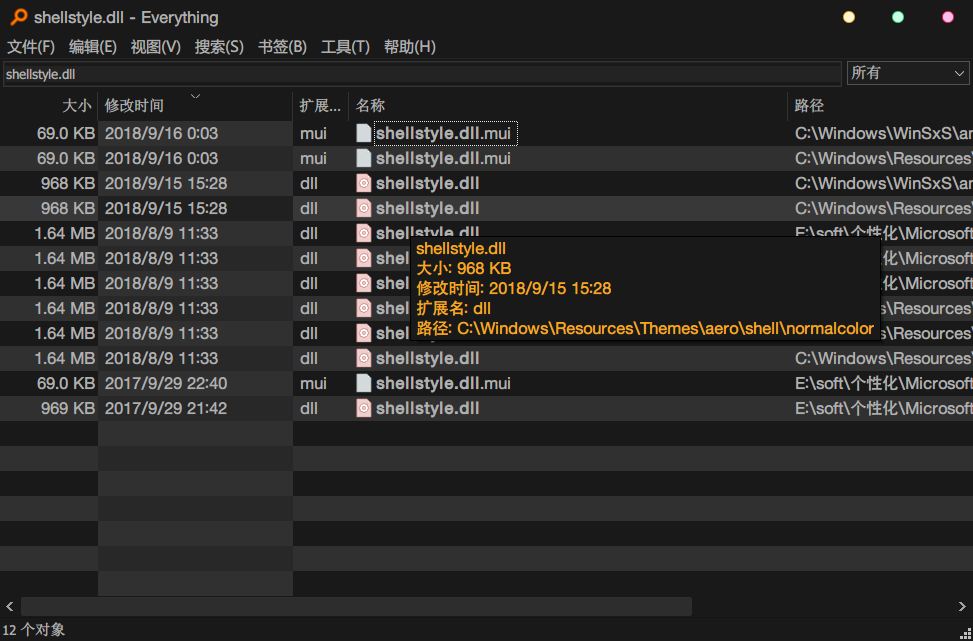Sort by the 扩展 column header

tap(320, 105)
